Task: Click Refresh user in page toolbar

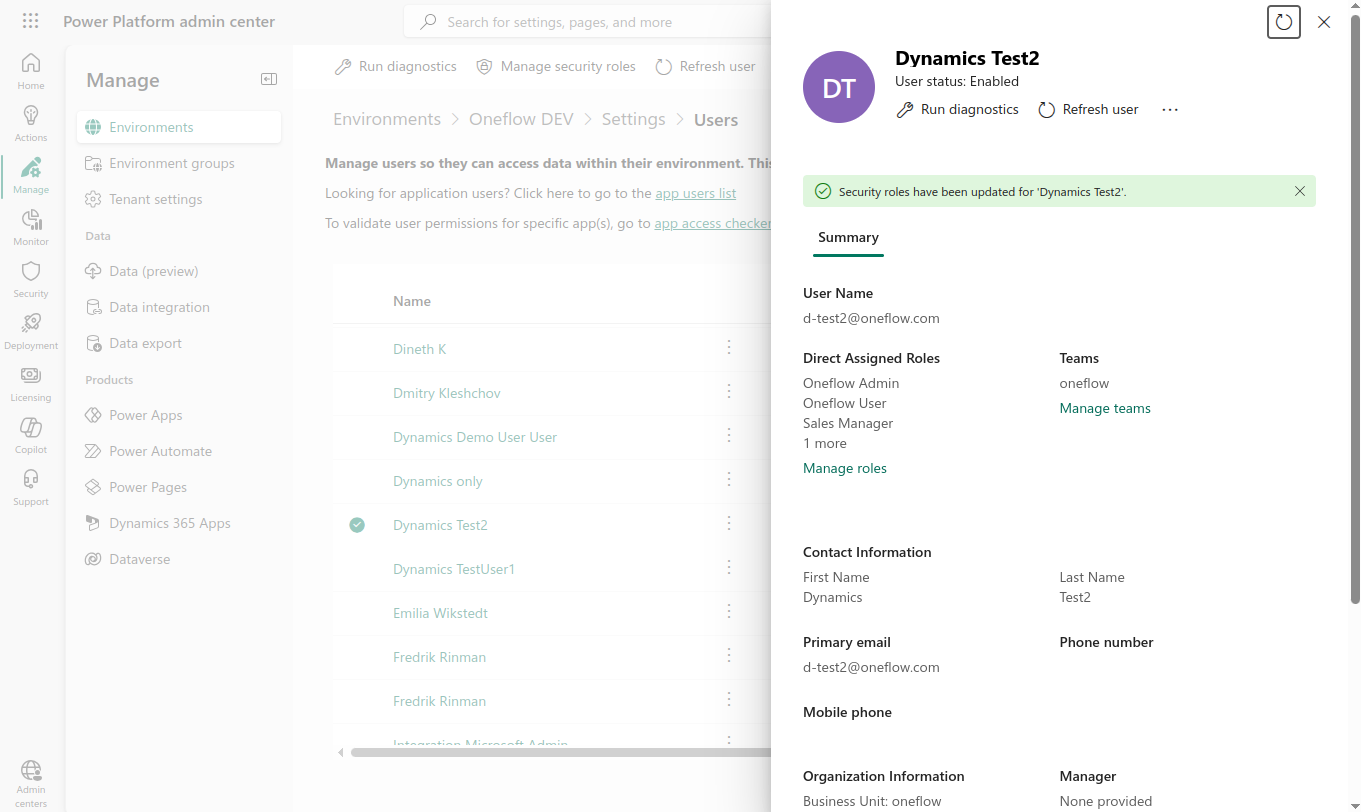Action: (705, 67)
